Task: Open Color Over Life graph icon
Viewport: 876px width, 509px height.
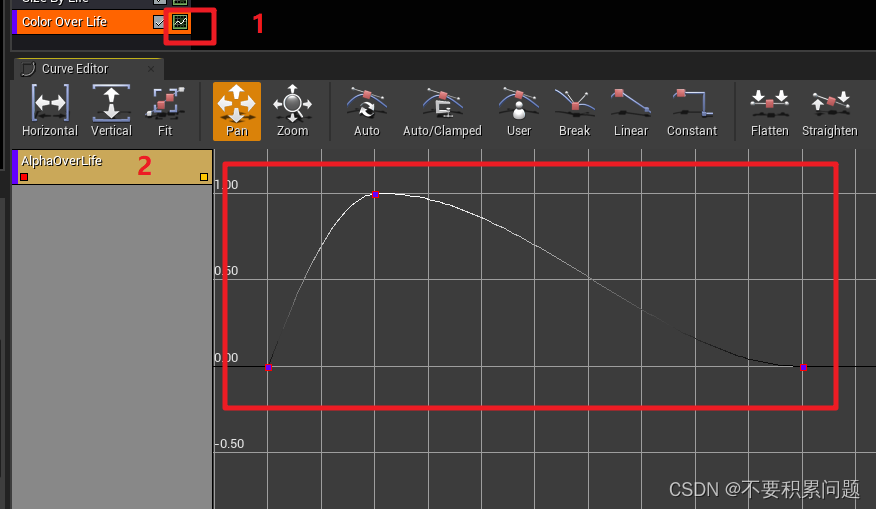Action: (180, 22)
